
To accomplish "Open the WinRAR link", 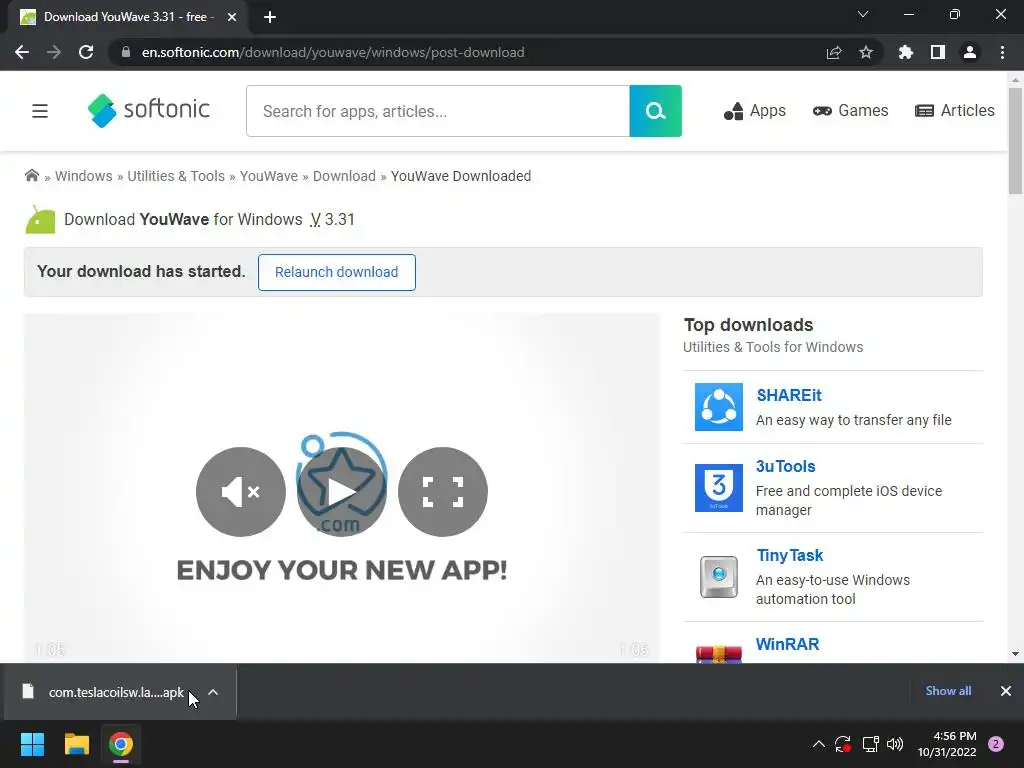I will point(787,644).
